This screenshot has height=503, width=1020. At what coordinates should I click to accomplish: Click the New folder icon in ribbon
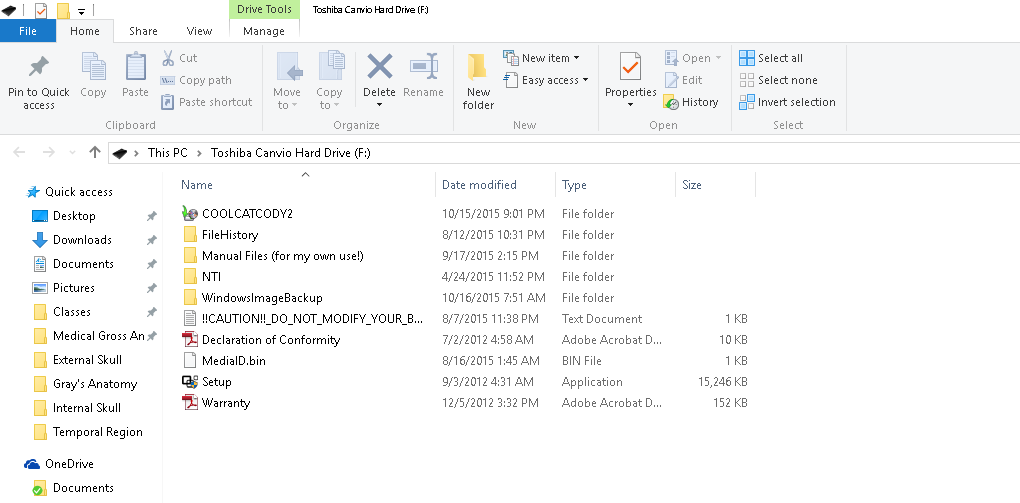tap(478, 68)
